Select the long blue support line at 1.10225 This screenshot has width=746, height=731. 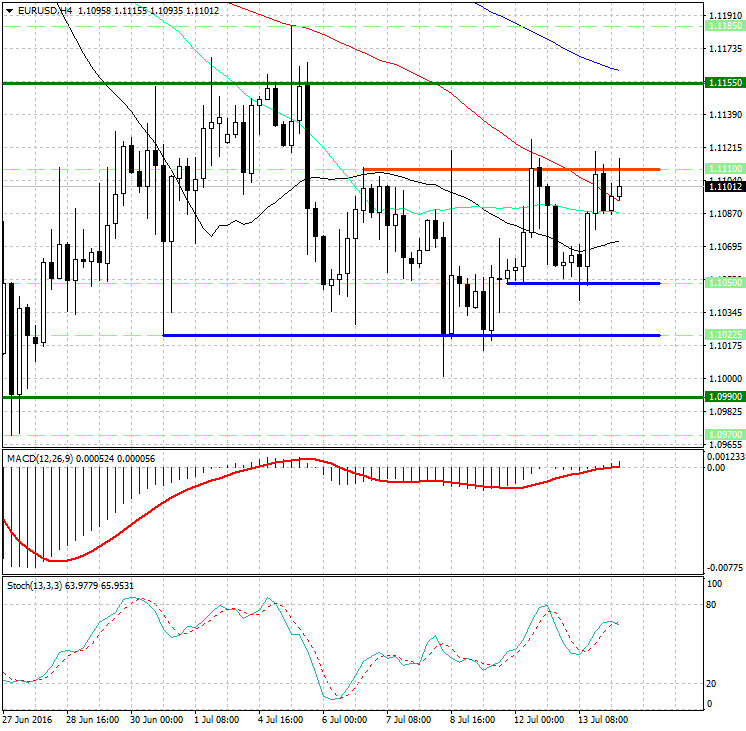(x=412, y=336)
